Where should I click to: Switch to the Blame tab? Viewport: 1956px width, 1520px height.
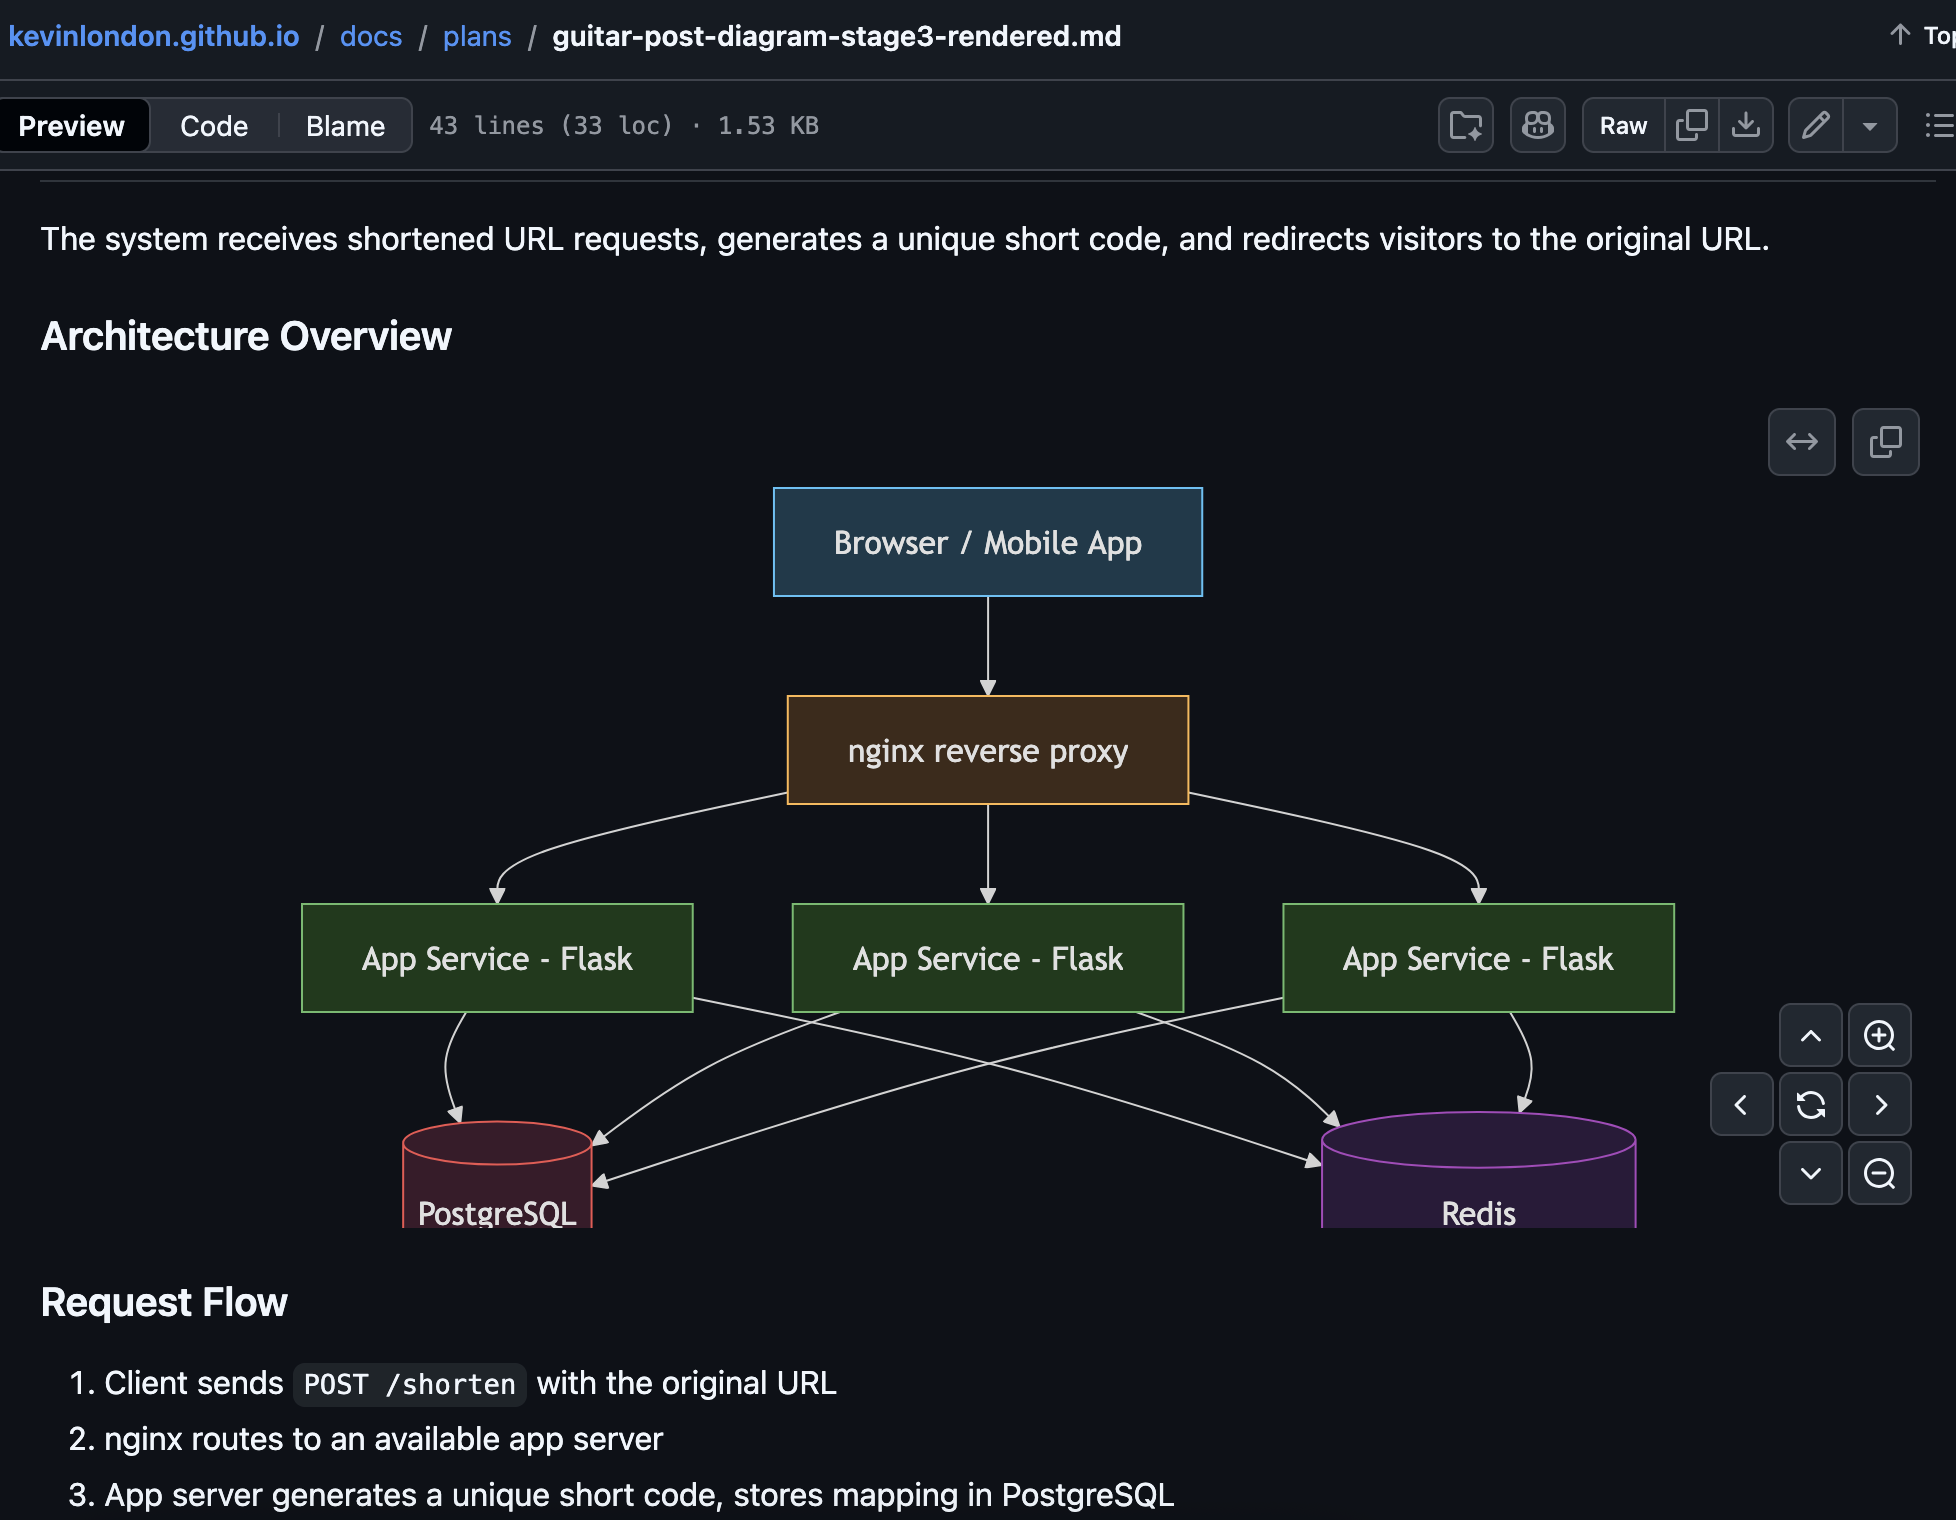click(x=345, y=125)
